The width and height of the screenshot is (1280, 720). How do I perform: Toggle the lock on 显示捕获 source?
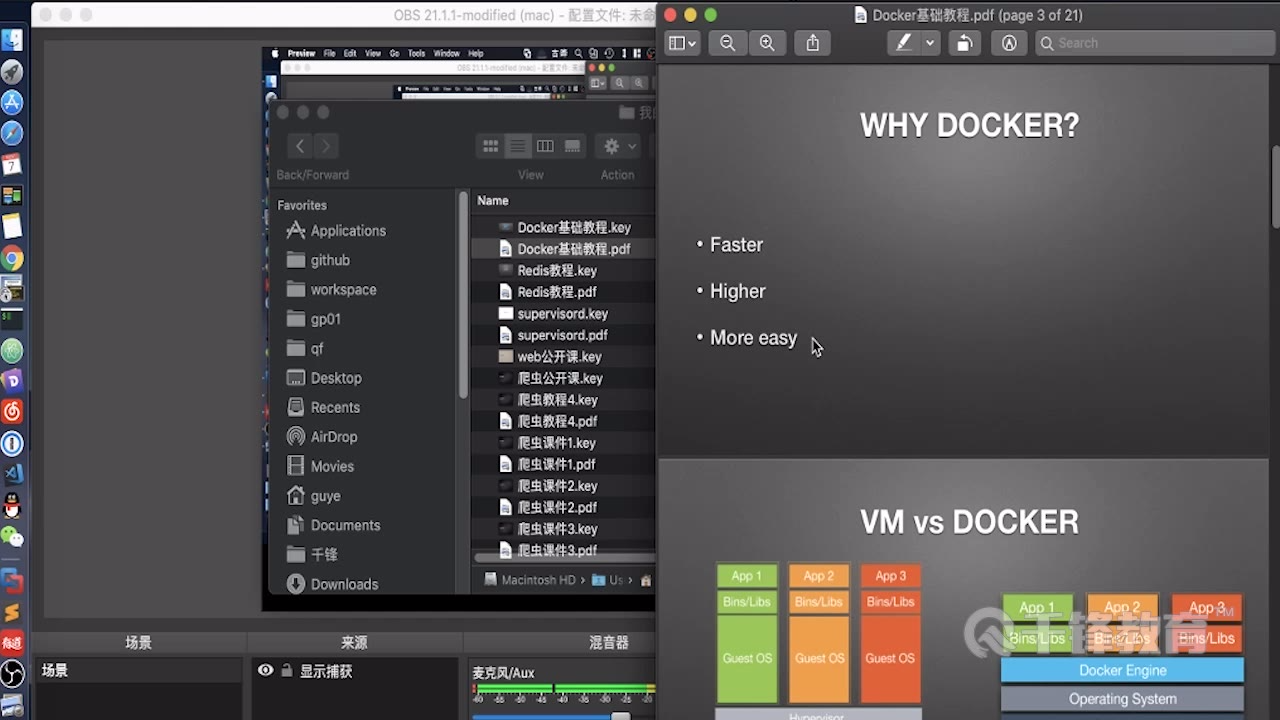pyautogui.click(x=287, y=671)
